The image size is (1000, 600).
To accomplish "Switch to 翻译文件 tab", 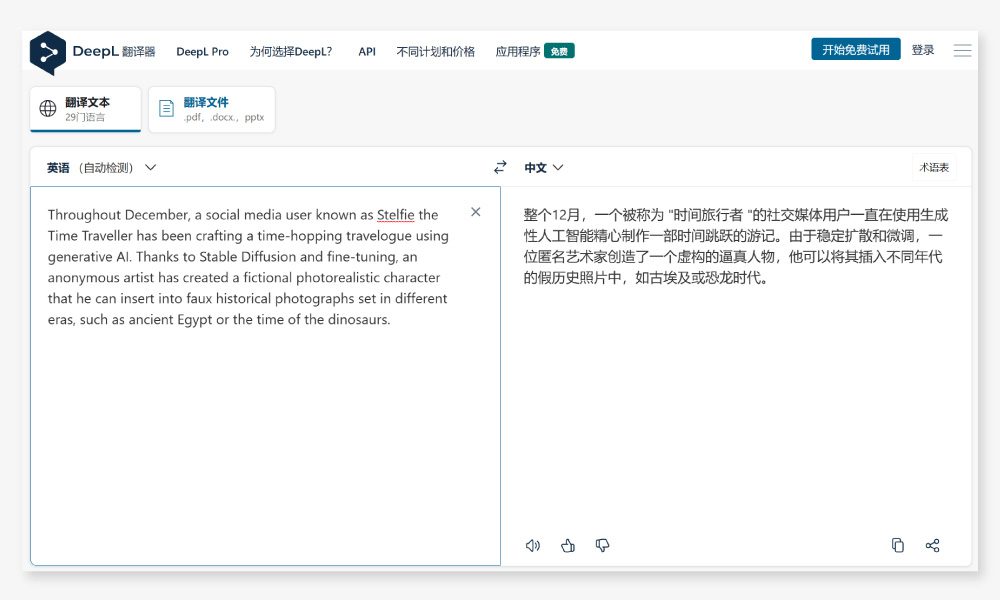I will click(x=212, y=109).
